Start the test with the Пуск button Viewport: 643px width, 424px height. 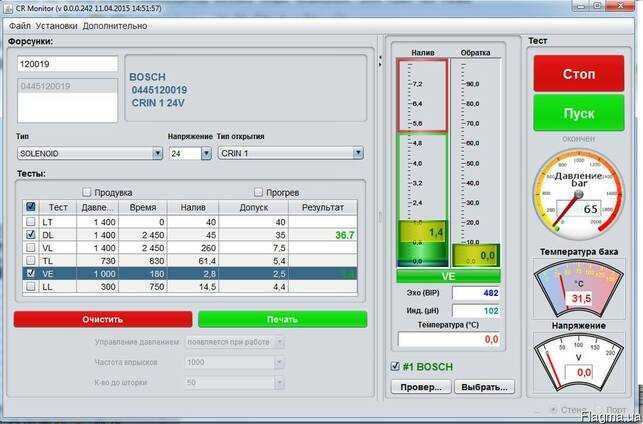click(x=579, y=113)
